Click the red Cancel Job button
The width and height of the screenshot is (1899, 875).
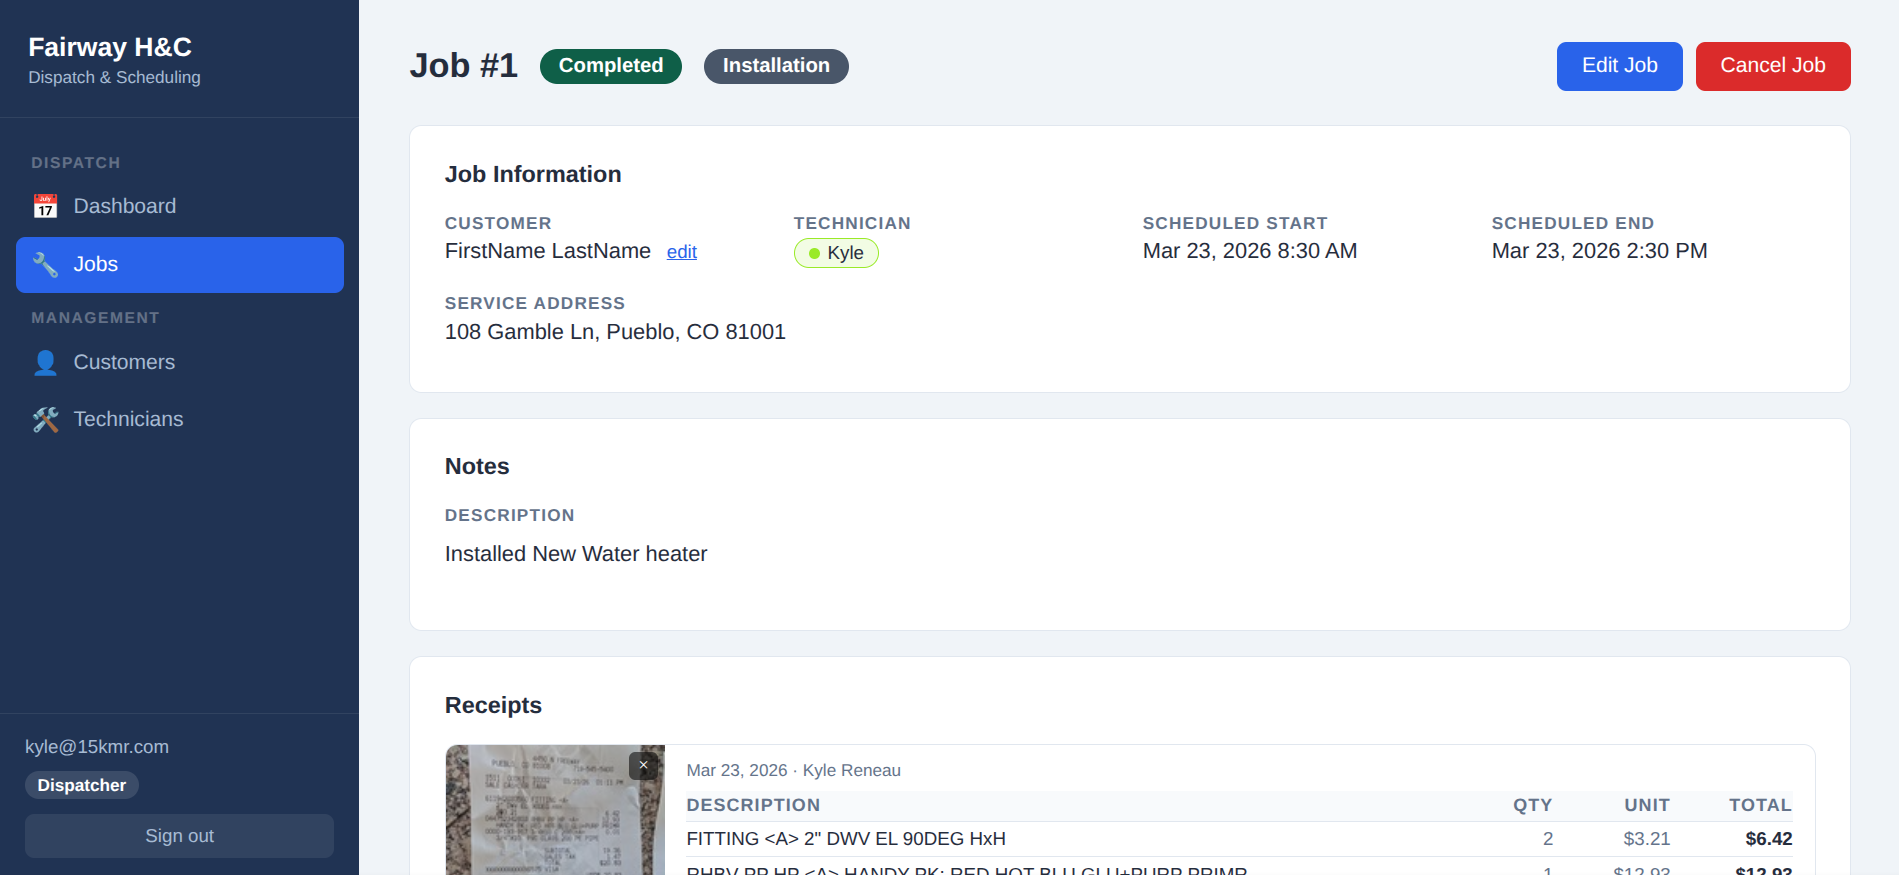(x=1772, y=66)
